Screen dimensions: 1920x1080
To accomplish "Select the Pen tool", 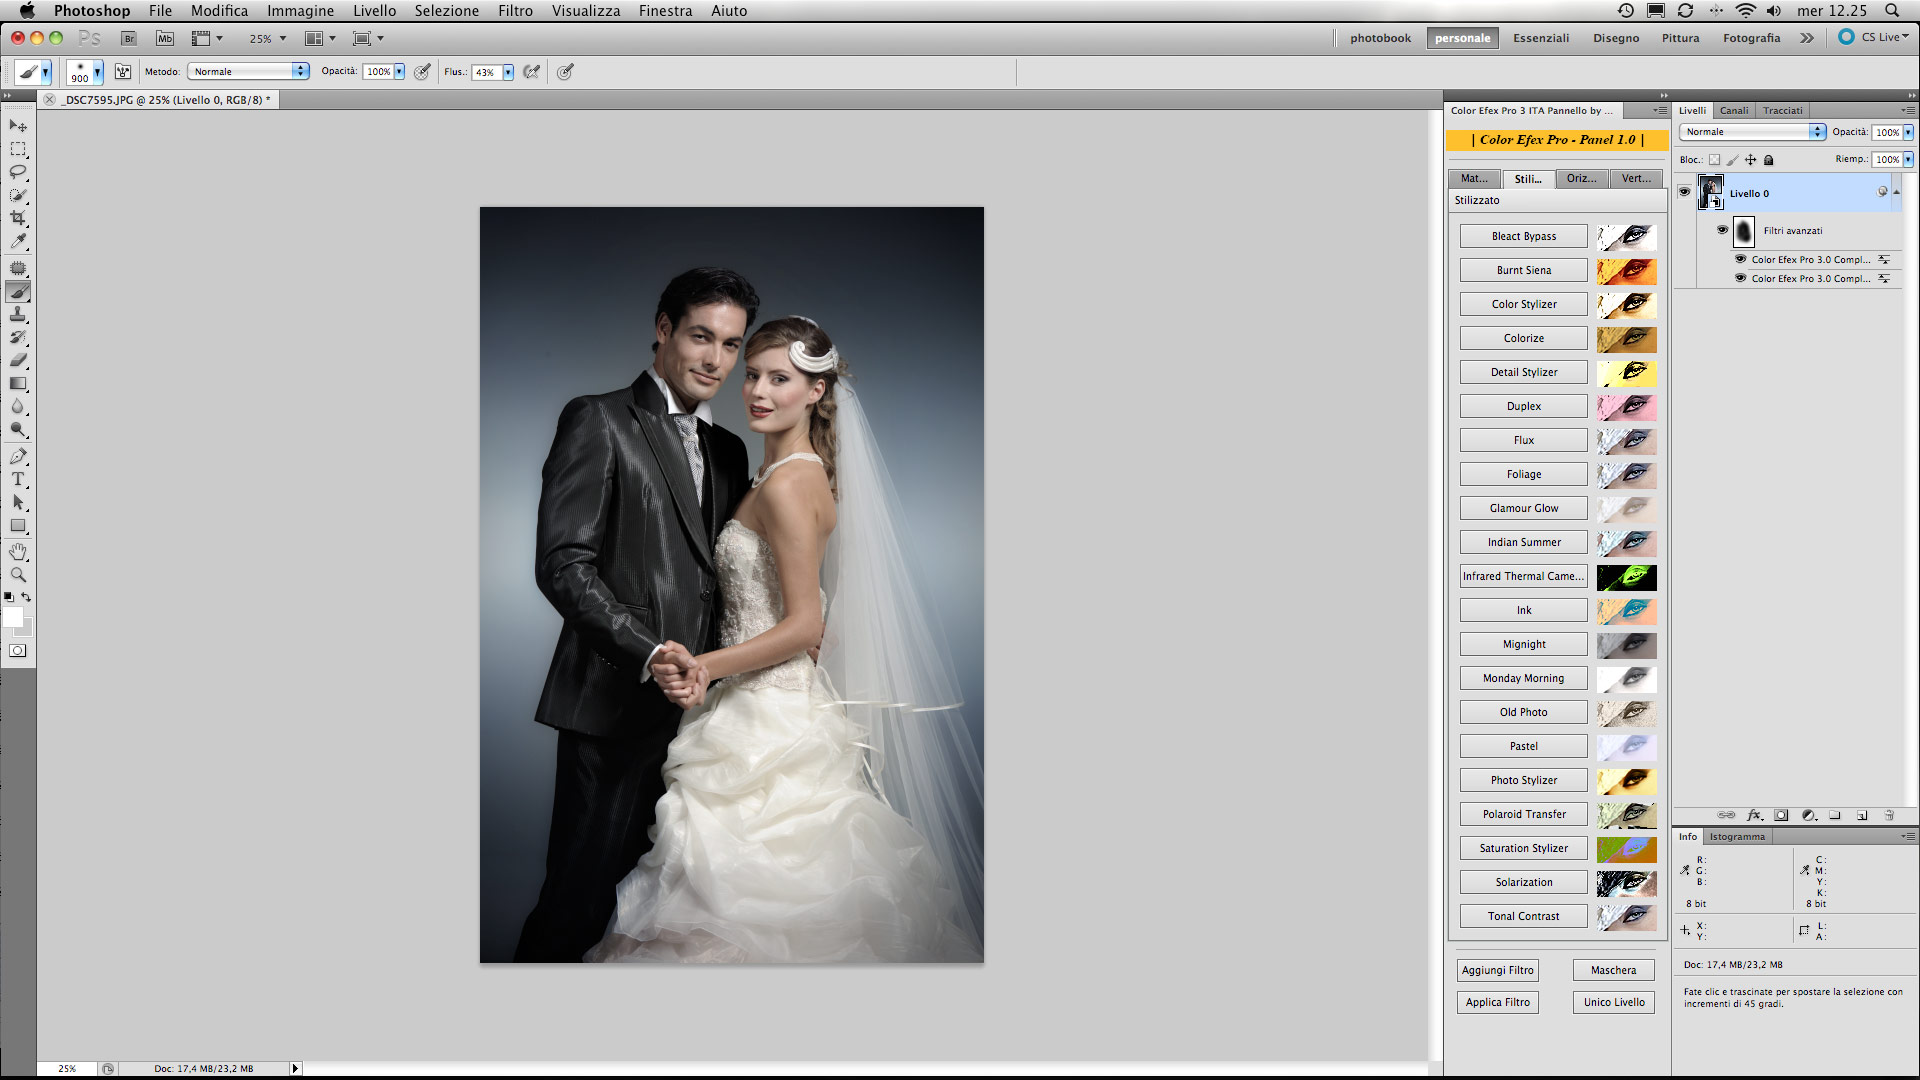I will click(x=18, y=456).
